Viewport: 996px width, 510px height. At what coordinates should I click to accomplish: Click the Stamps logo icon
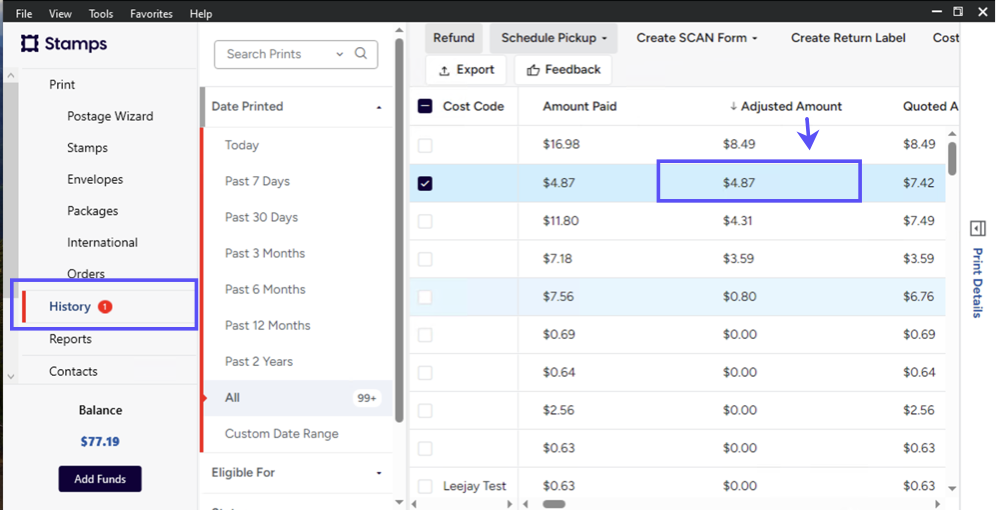click(30, 44)
